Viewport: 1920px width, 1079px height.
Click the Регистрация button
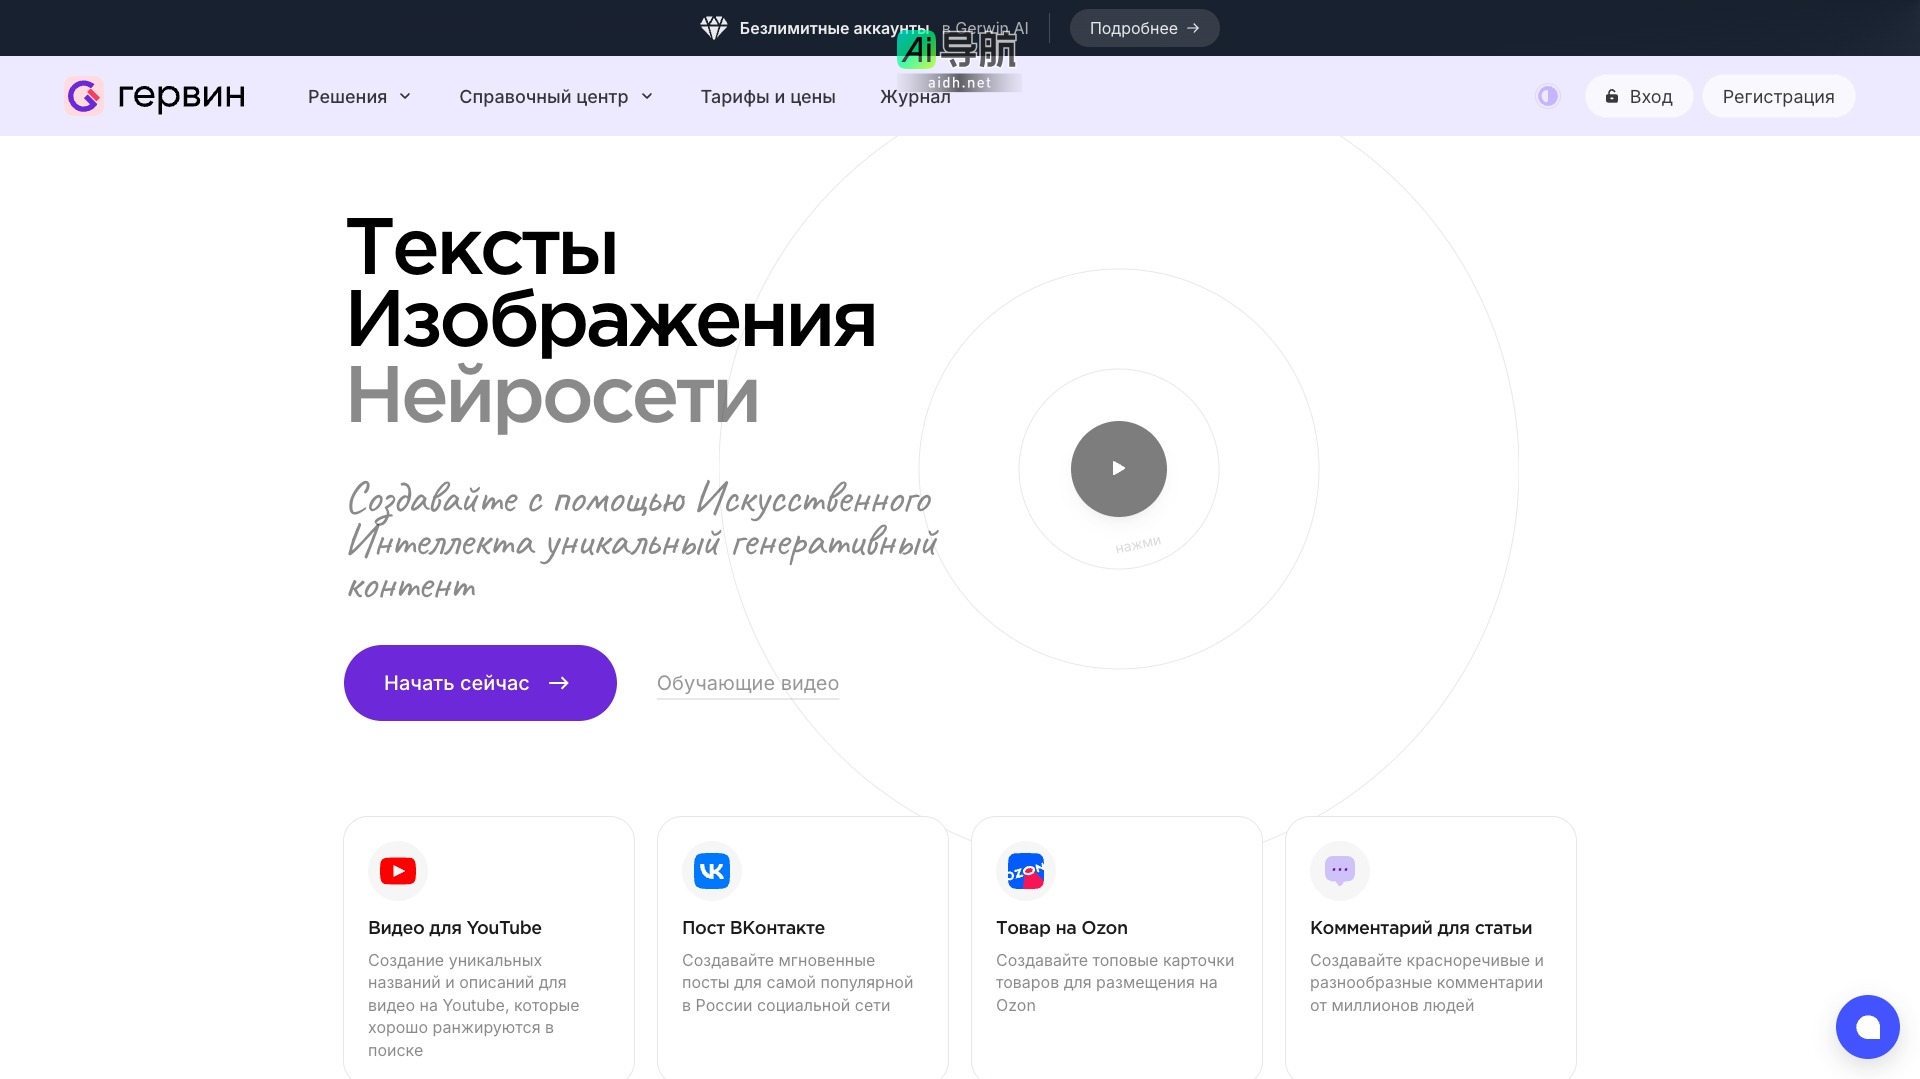pos(1778,97)
